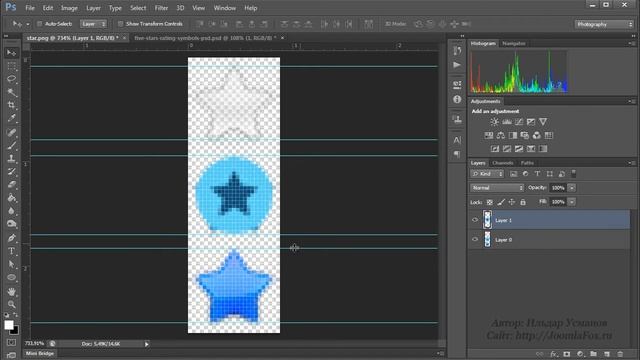Viewport: 640px width, 360px height.
Task: Switch to the Channels tab
Action: click(x=502, y=163)
